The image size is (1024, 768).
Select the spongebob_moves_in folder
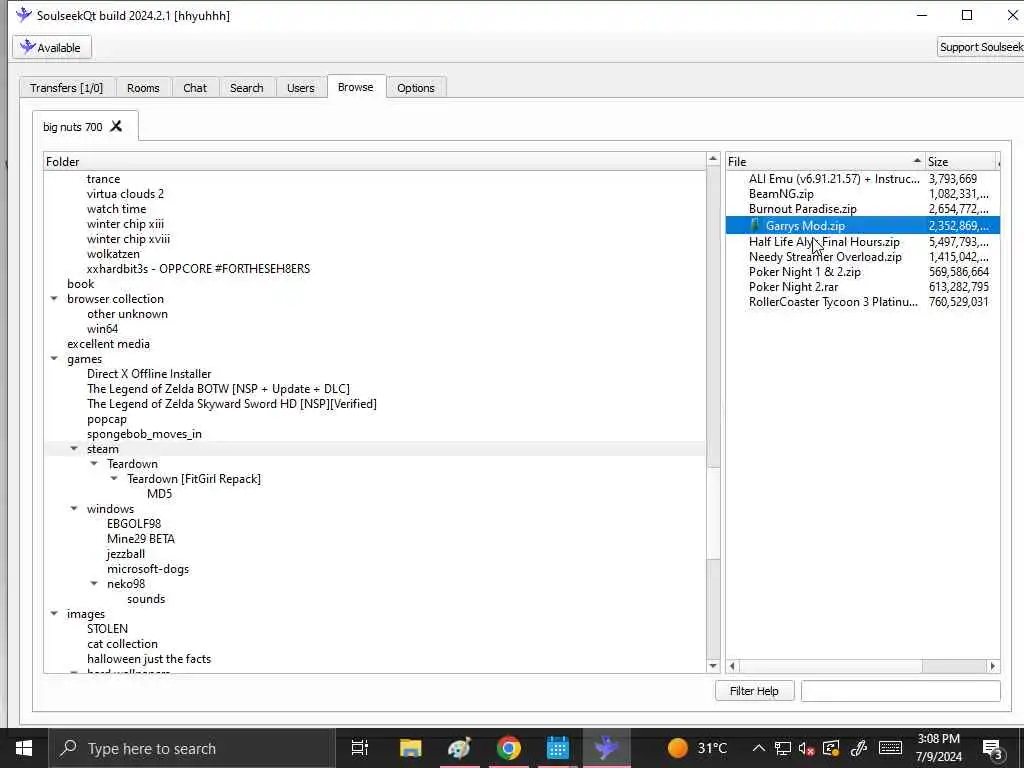(x=144, y=434)
